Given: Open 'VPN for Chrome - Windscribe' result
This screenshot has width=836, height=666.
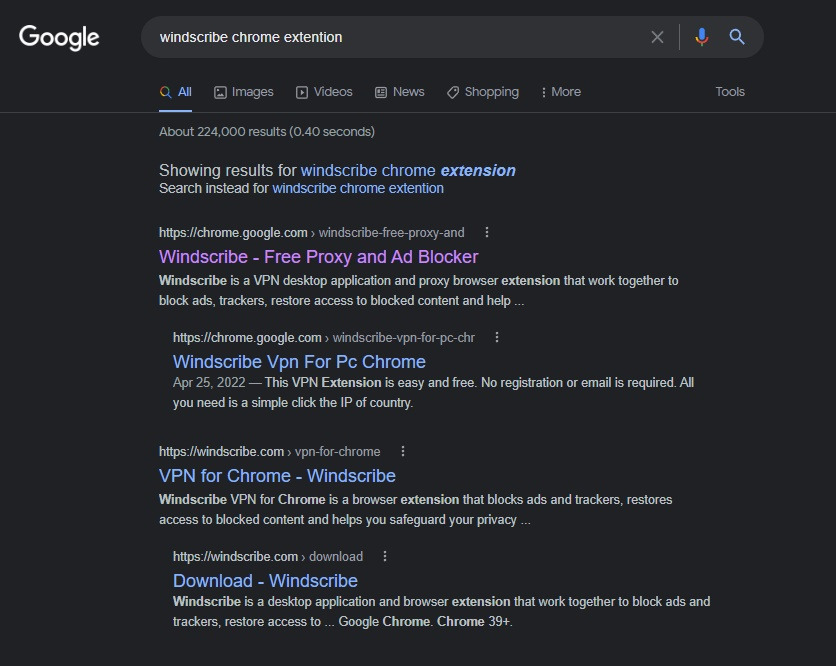Looking at the screenshot, I should coord(277,476).
